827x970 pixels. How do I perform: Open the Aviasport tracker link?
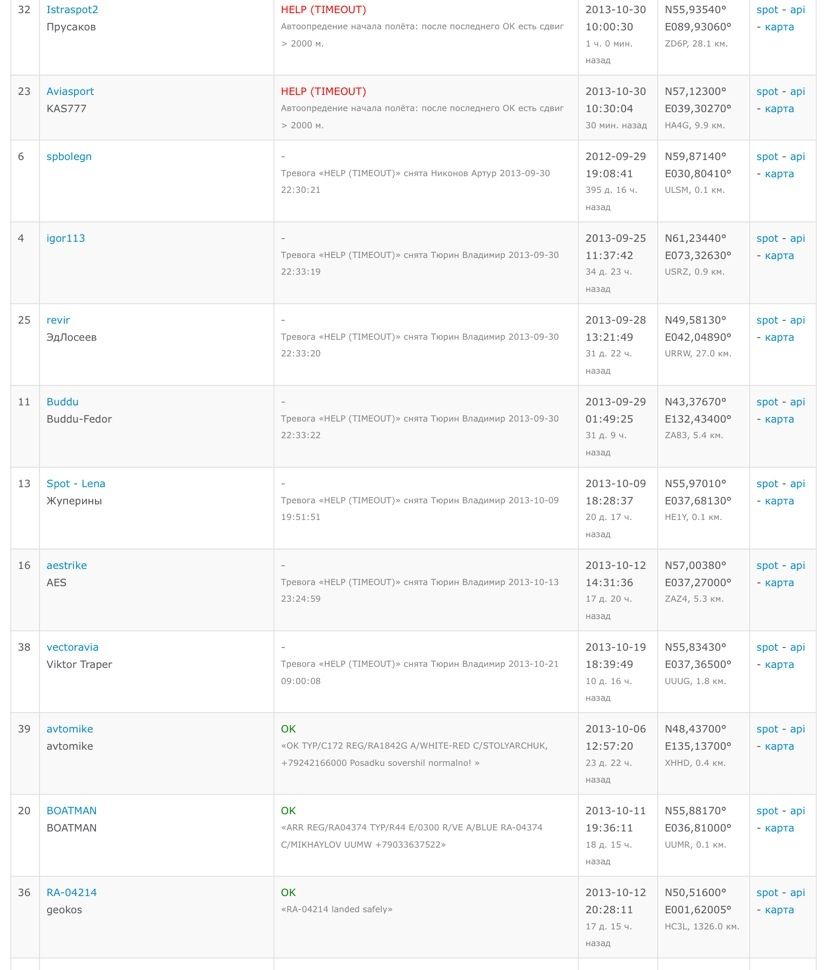[70, 92]
